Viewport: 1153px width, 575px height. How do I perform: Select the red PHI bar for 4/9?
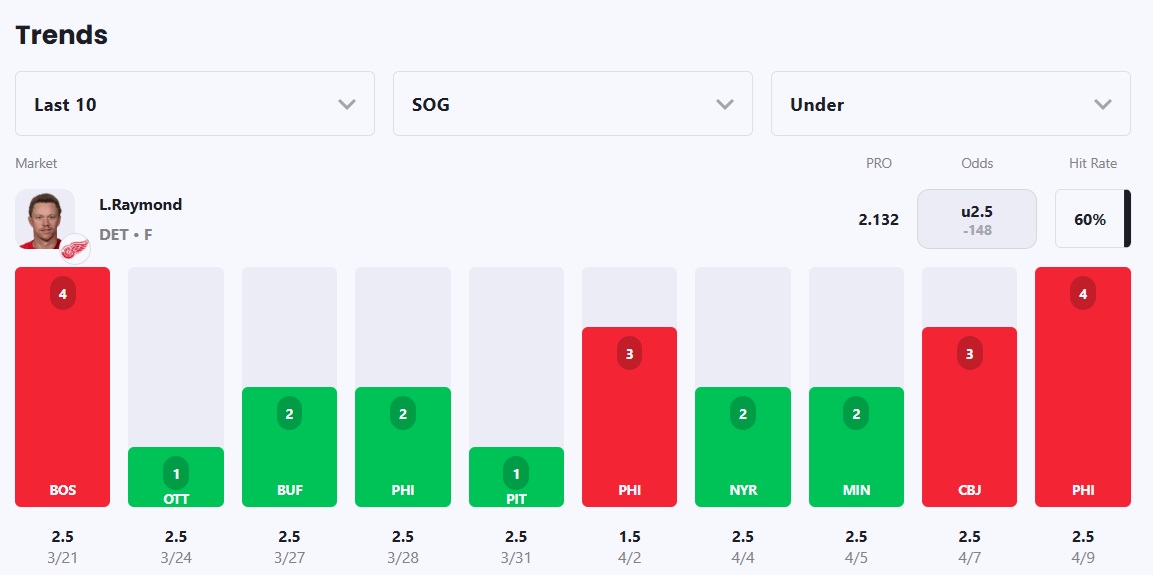click(x=1083, y=387)
